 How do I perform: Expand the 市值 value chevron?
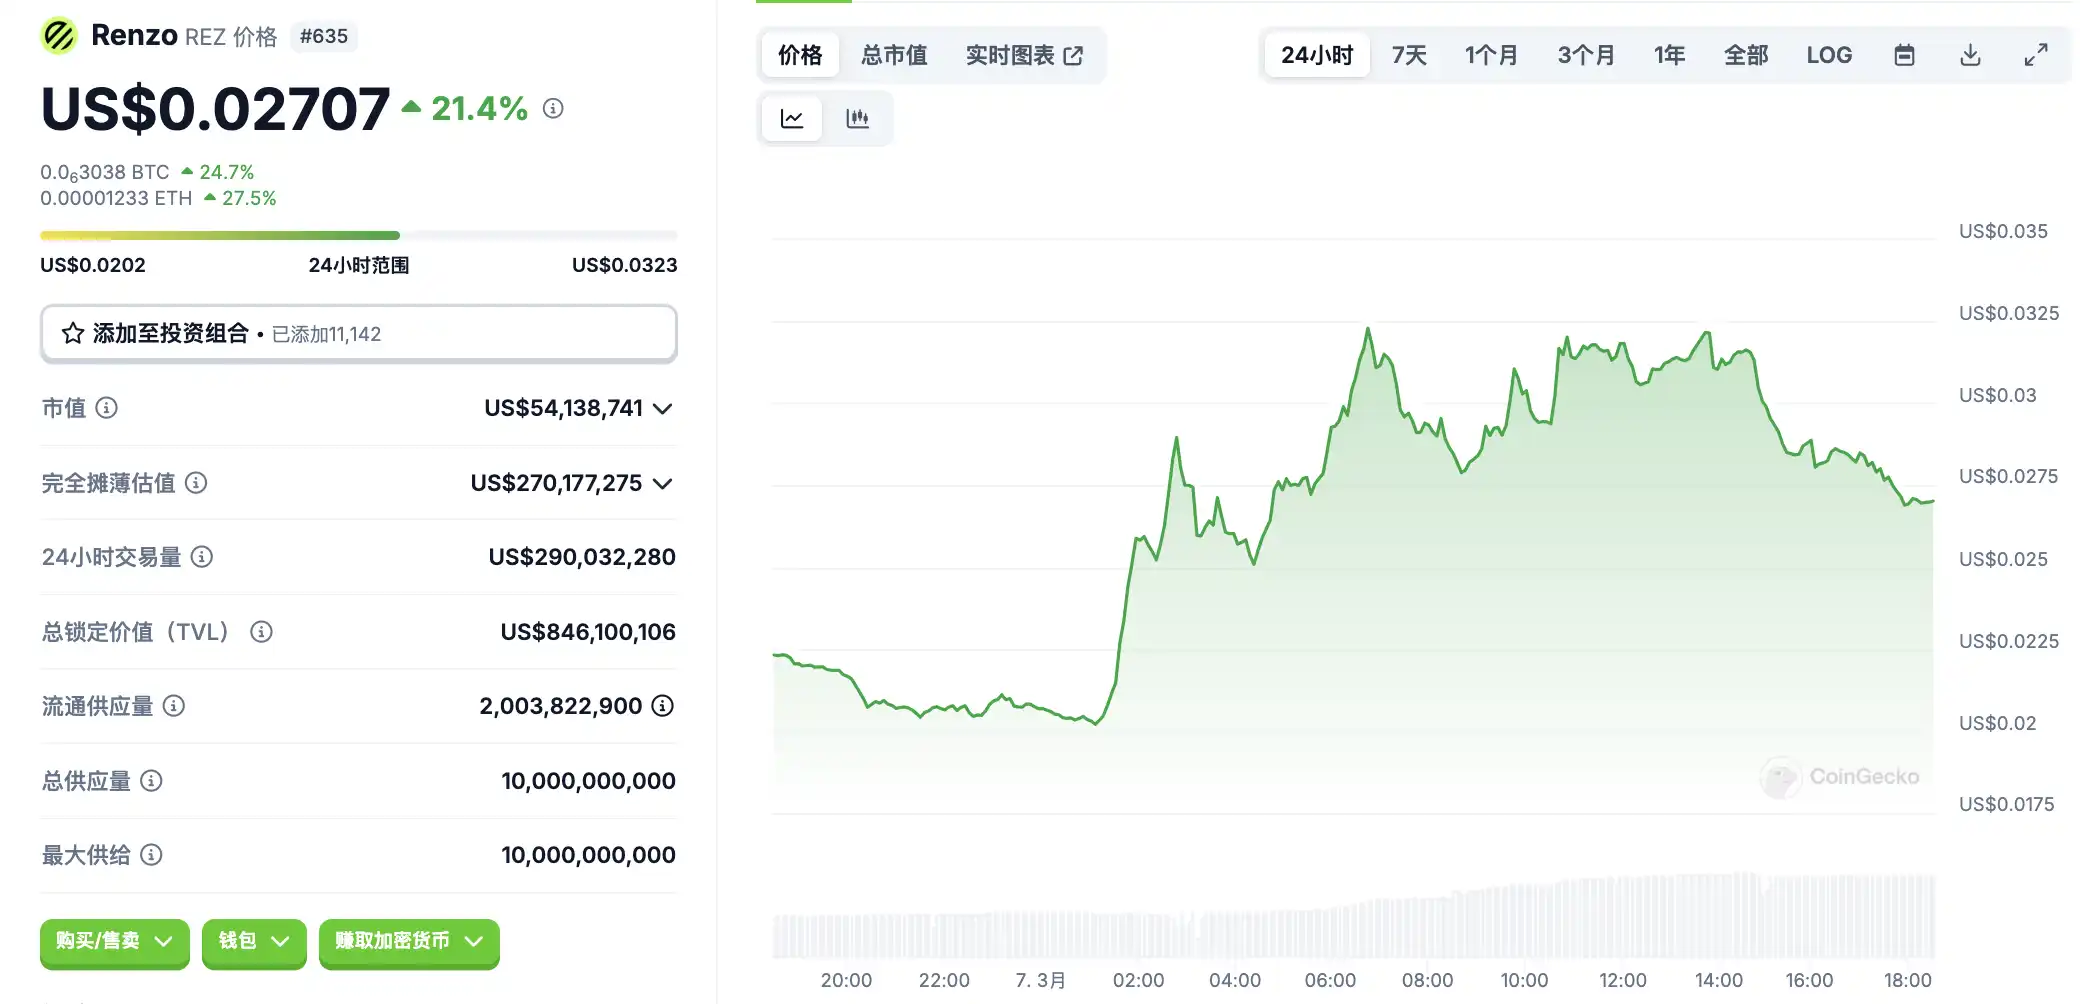(x=662, y=408)
